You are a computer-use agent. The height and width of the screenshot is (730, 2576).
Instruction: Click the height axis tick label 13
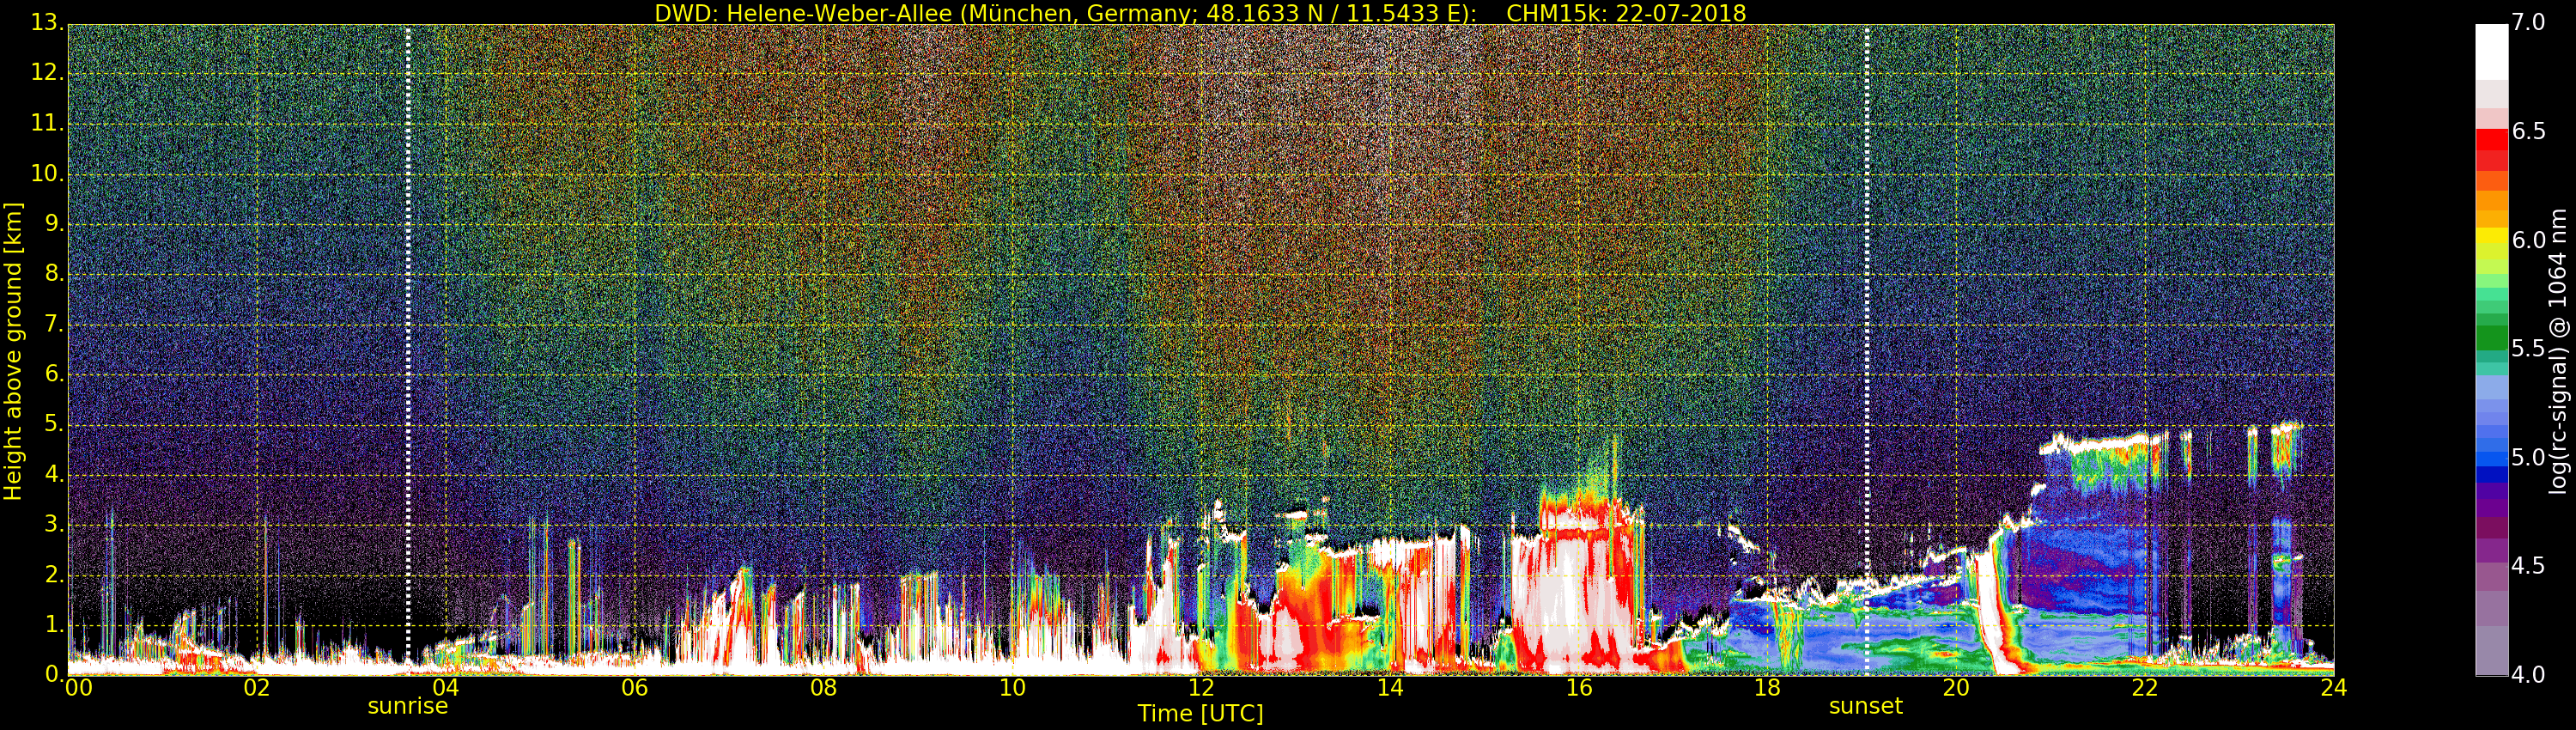[46, 23]
